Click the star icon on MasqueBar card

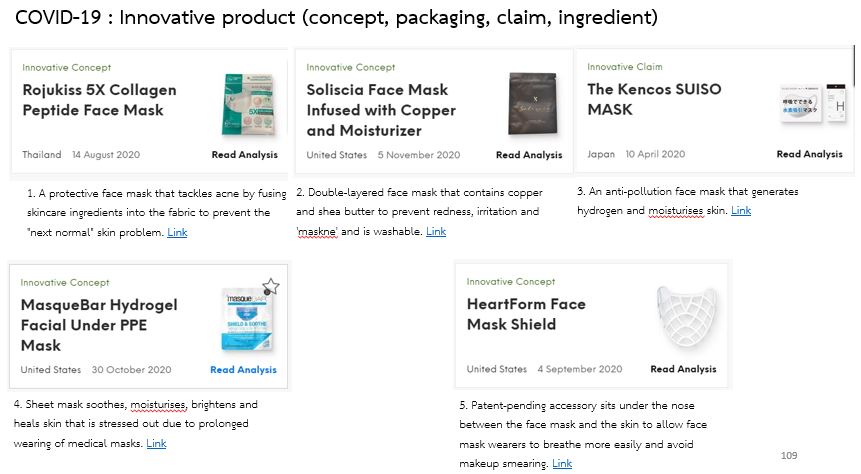[271, 286]
